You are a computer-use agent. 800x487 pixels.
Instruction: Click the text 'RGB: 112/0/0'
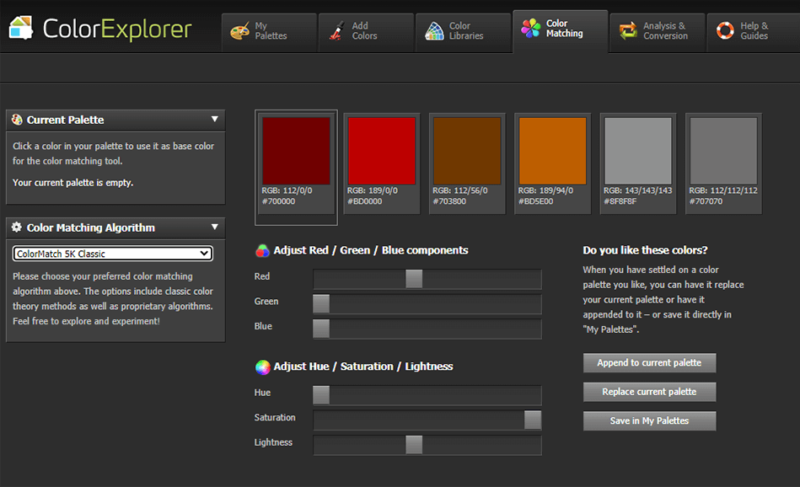(x=287, y=191)
